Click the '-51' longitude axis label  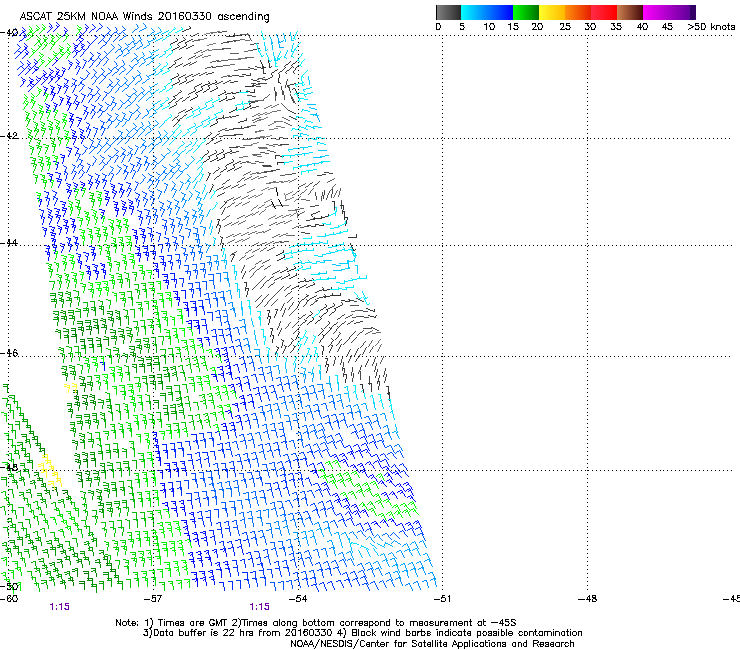click(x=442, y=599)
